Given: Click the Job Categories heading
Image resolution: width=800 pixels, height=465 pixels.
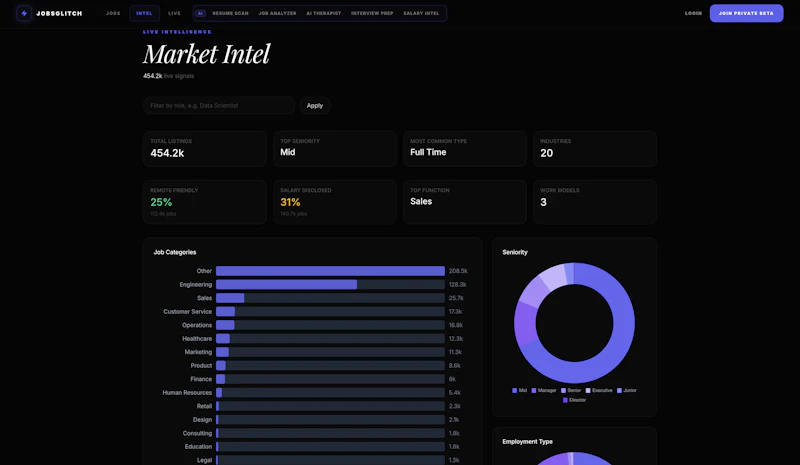Looking at the screenshot, I should point(175,252).
